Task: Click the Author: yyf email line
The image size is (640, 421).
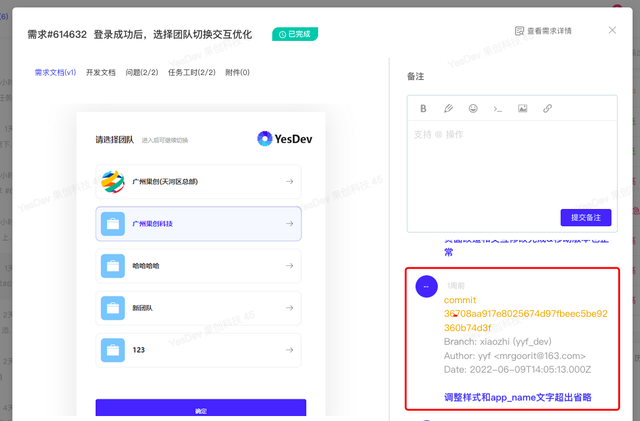Action: [x=515, y=356]
